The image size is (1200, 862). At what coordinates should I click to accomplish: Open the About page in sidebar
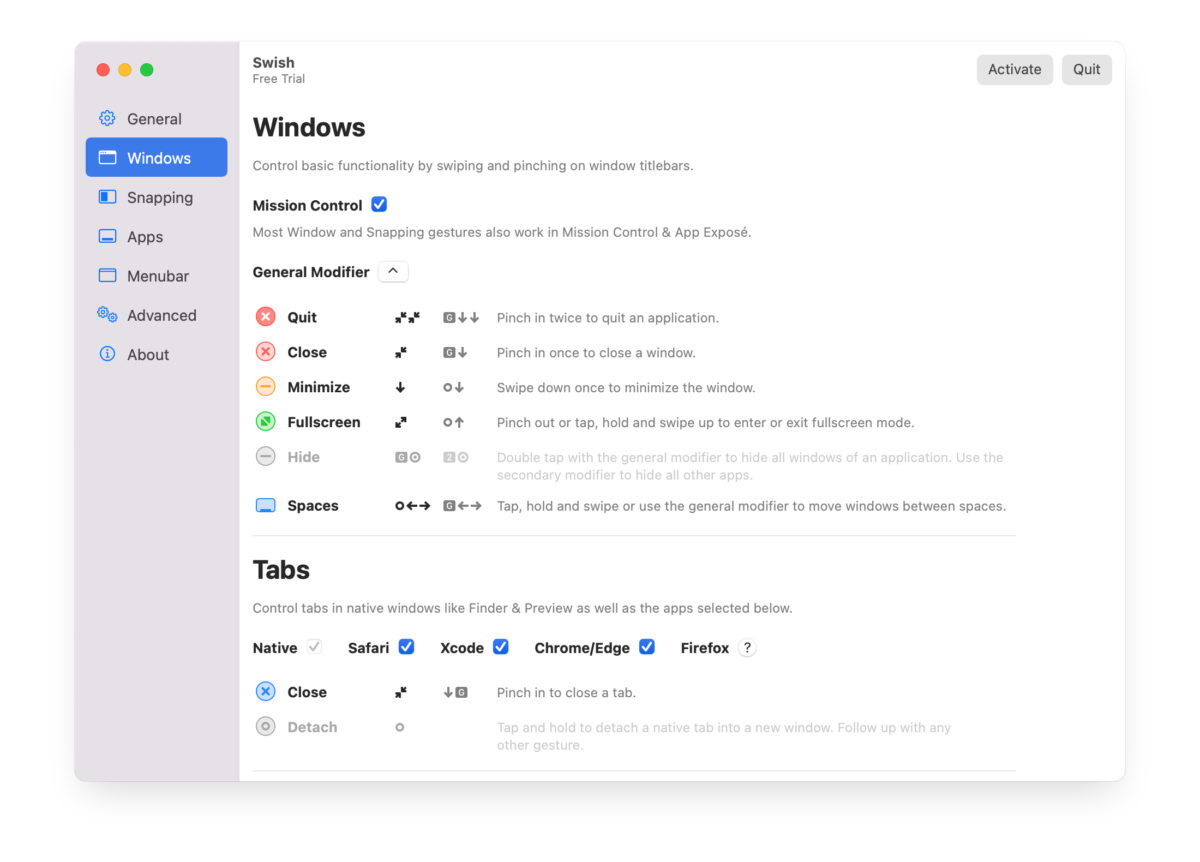point(157,354)
